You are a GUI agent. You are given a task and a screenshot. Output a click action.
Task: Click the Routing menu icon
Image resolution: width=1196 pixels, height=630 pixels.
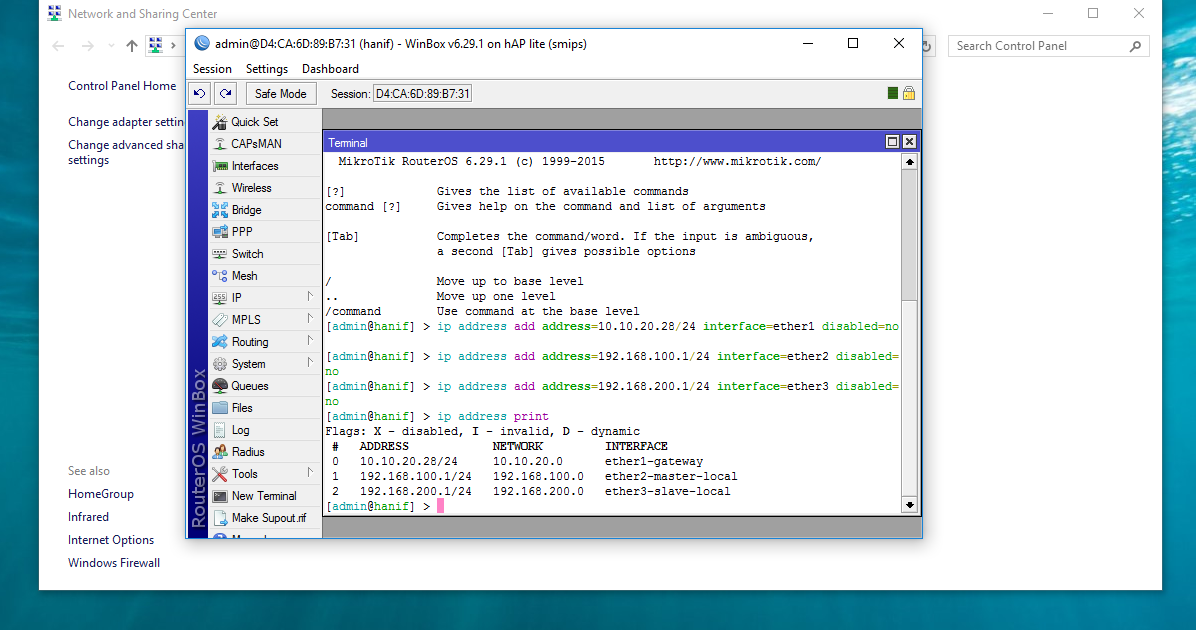pyautogui.click(x=220, y=342)
